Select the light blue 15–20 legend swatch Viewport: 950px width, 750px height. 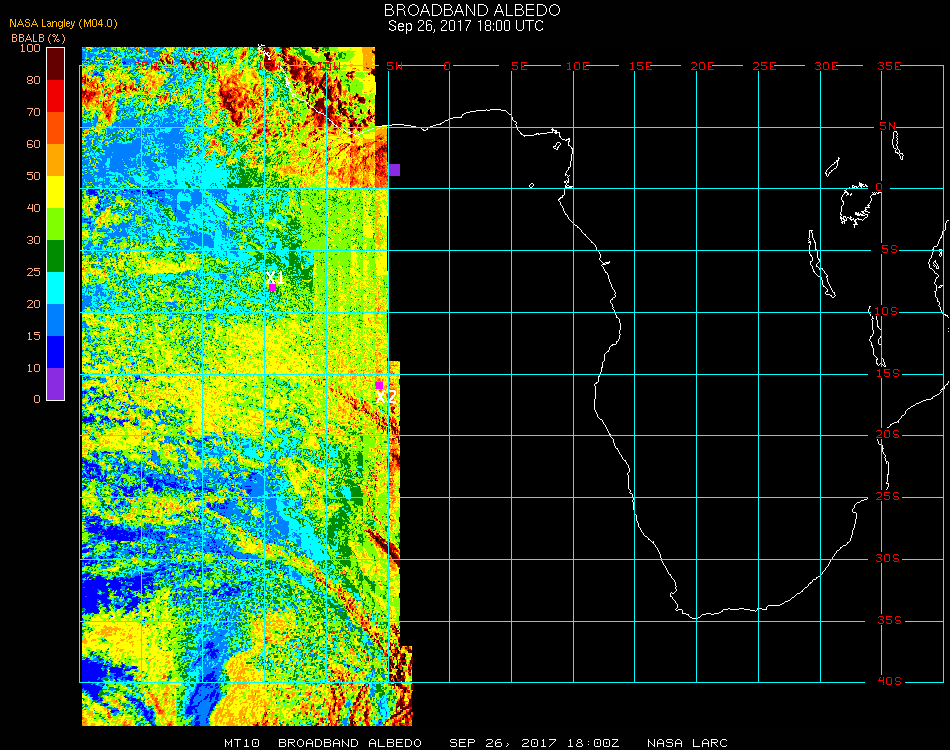tap(56, 320)
